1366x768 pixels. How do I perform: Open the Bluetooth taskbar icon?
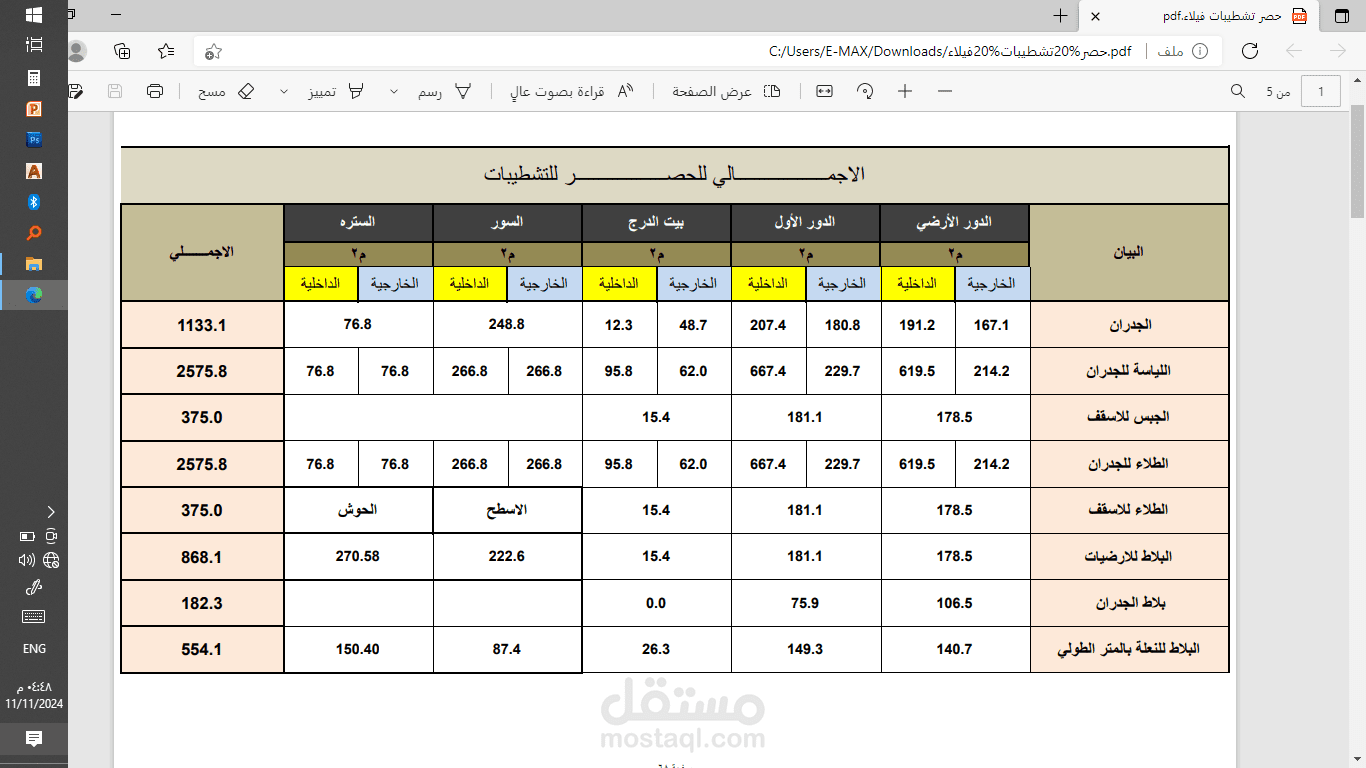pos(34,202)
